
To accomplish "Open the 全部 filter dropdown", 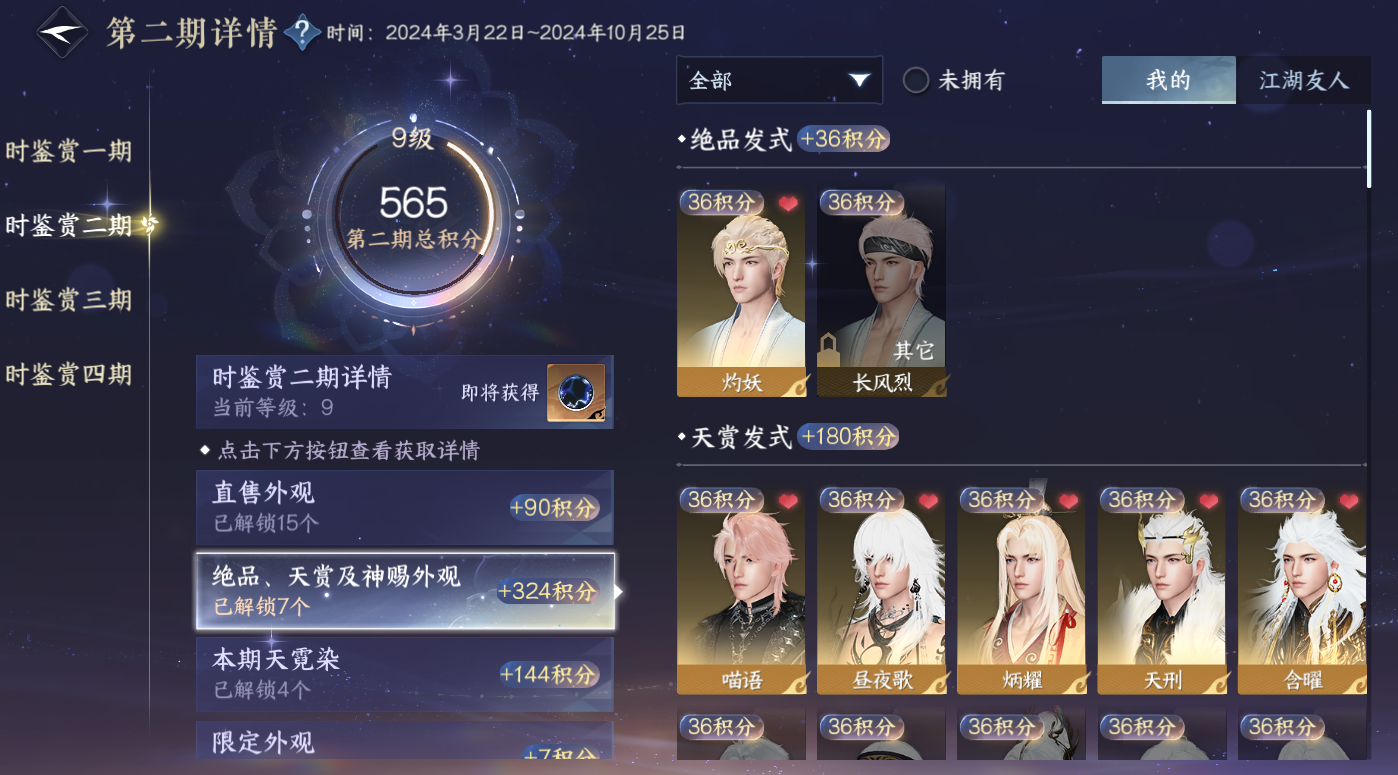I will (780, 81).
